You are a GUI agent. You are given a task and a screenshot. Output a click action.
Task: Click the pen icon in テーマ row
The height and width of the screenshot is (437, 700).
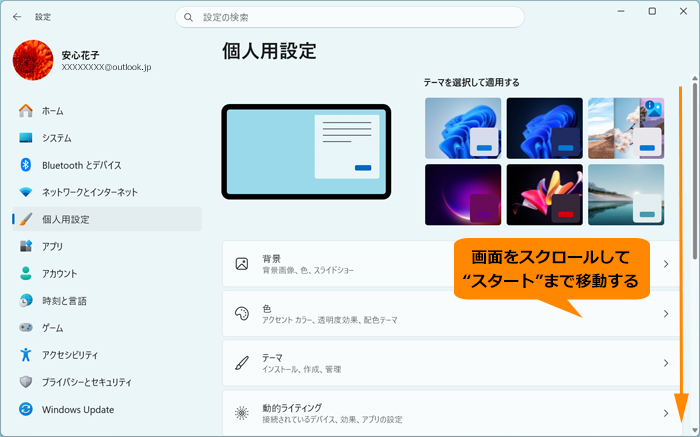(242, 363)
